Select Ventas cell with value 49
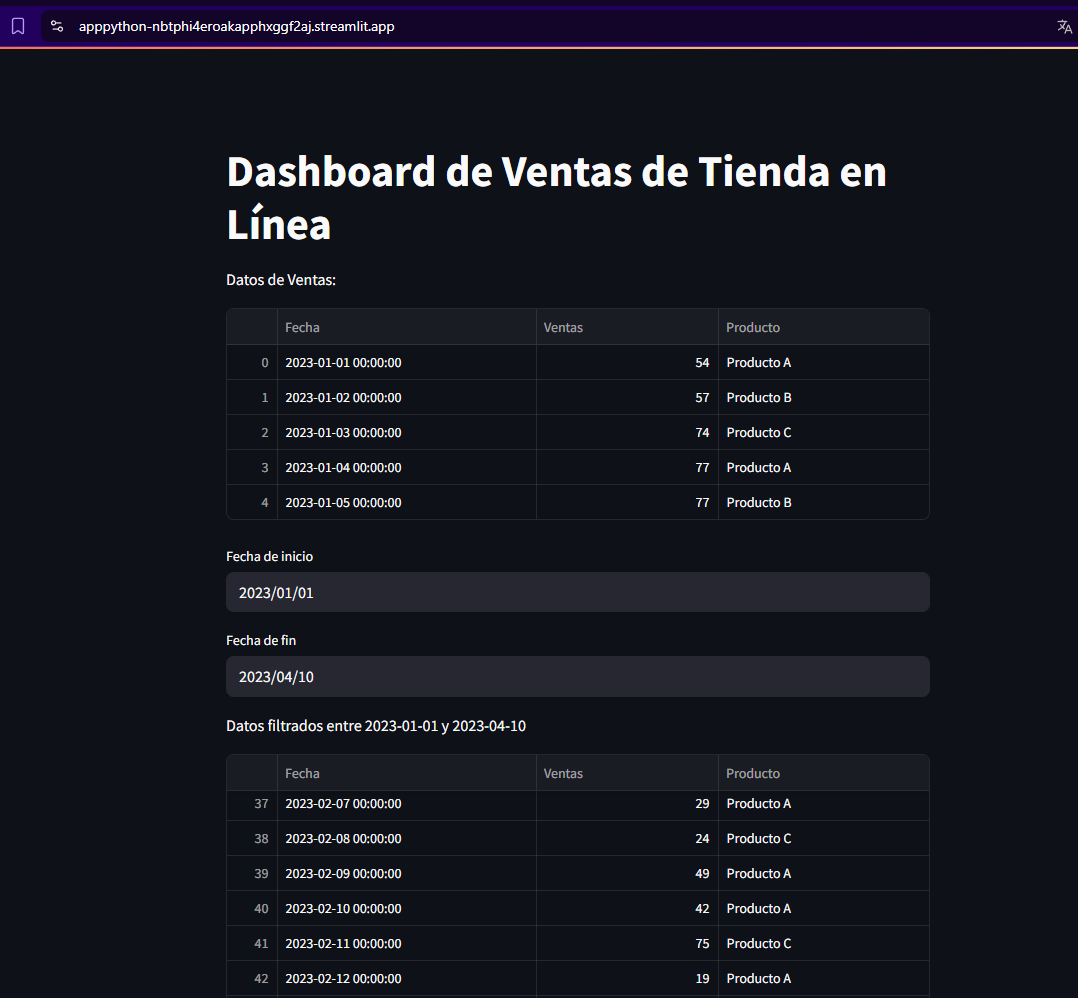Image resolution: width=1078 pixels, height=998 pixels. (x=627, y=874)
